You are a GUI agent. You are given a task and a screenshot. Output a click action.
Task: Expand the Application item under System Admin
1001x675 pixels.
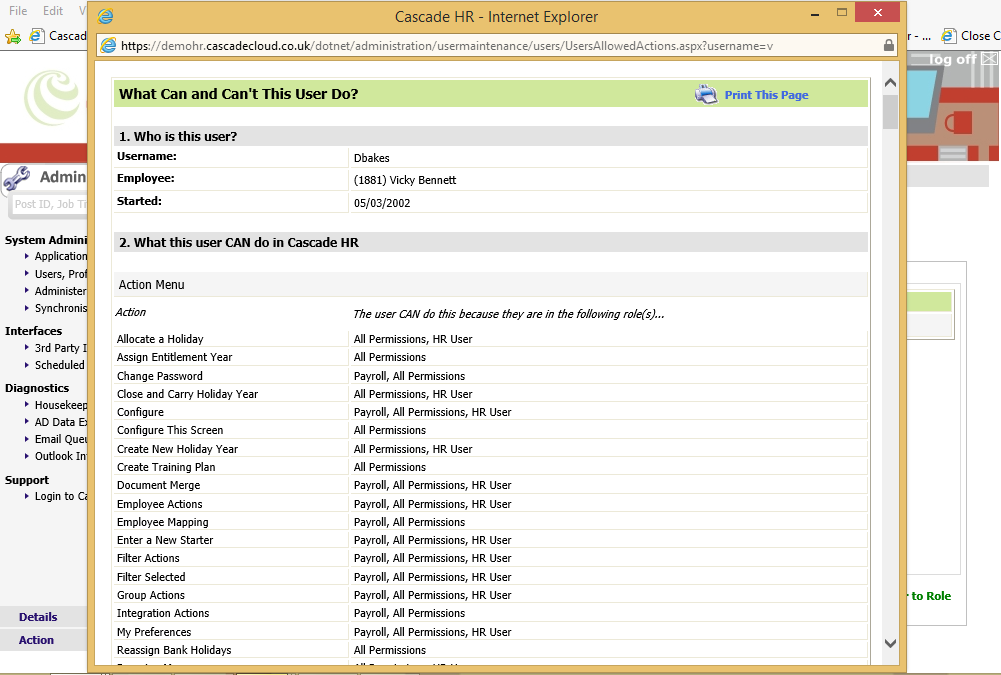pos(61,256)
